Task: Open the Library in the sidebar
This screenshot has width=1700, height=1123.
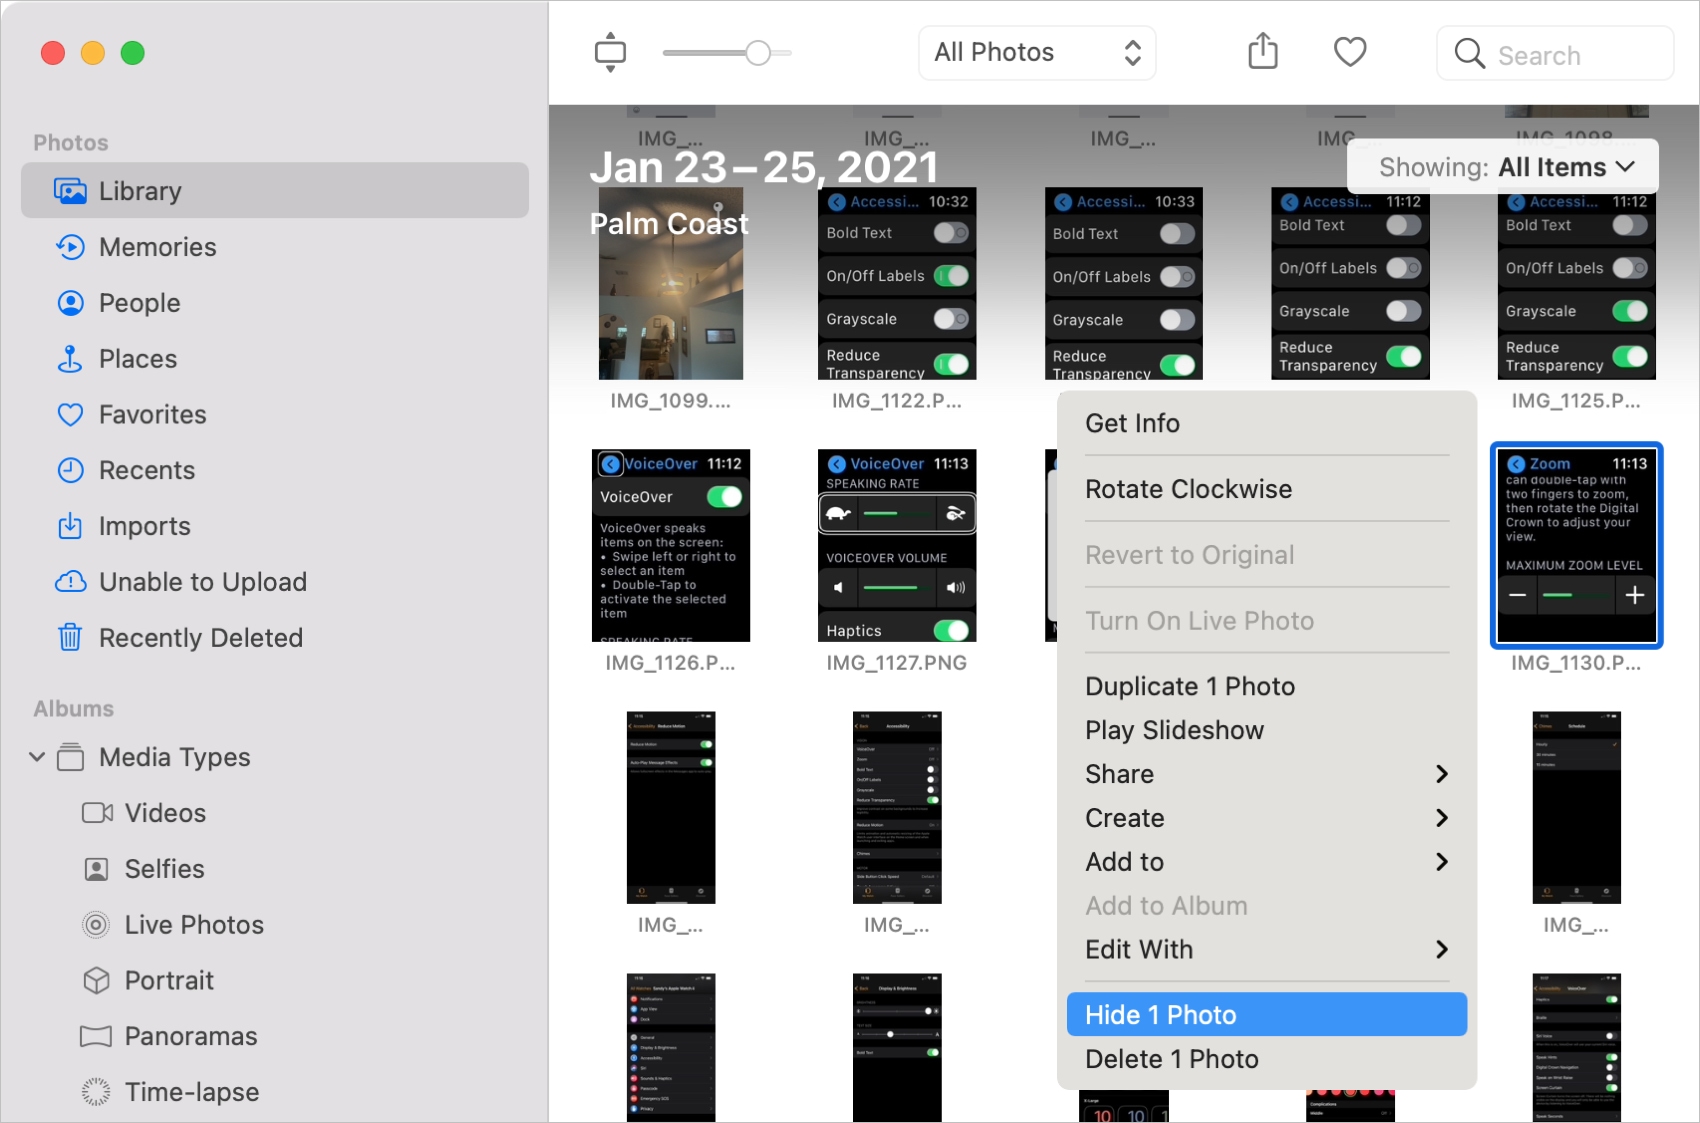Action: 275,191
